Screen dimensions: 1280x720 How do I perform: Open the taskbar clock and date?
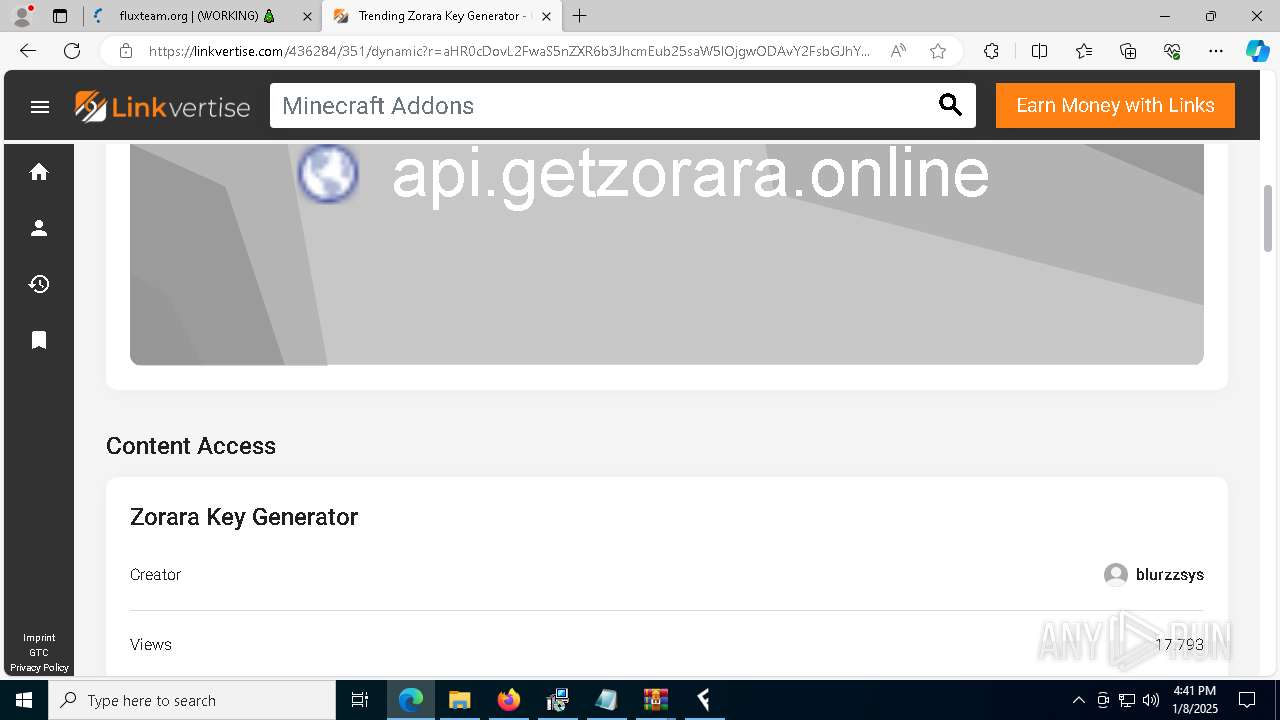tap(1195, 700)
